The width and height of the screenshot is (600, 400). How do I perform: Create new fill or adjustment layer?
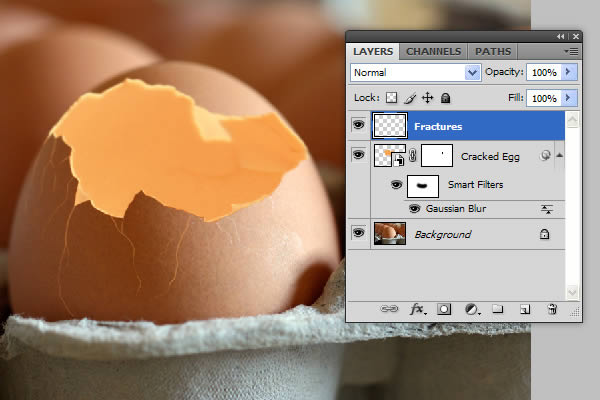click(472, 309)
